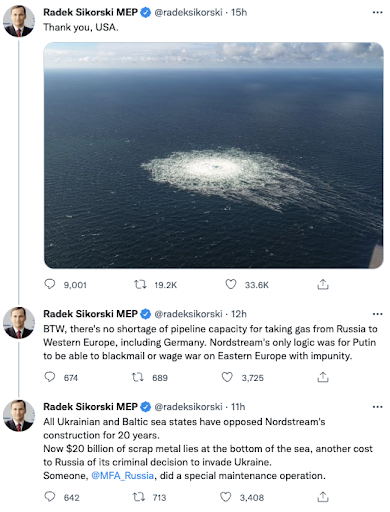Share the third tweet mentioning @MFA_Russia
This screenshot has width=390, height=512.
point(323,497)
